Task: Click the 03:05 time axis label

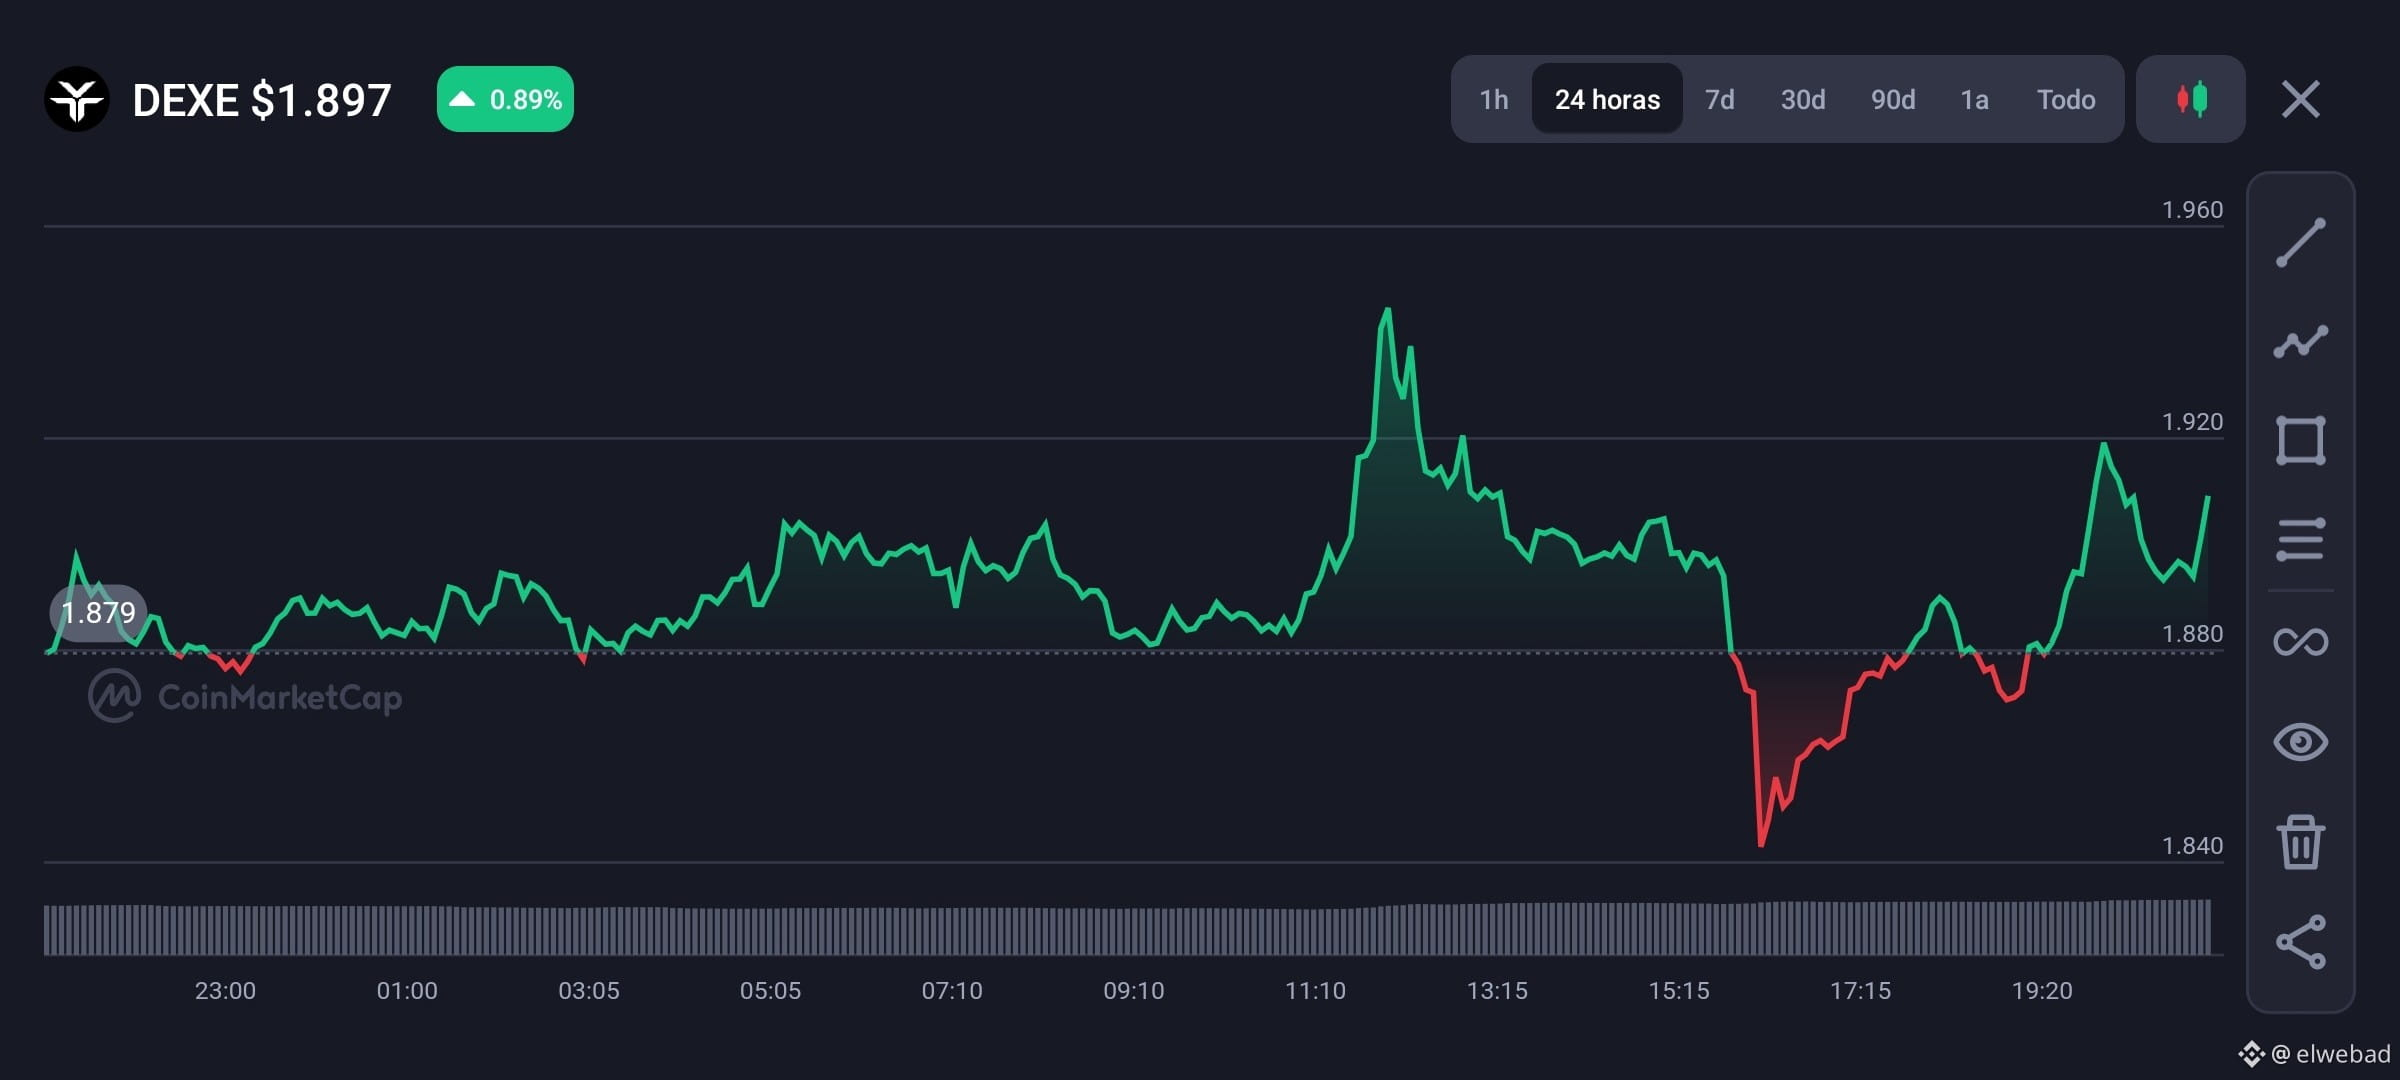Action: tap(589, 990)
